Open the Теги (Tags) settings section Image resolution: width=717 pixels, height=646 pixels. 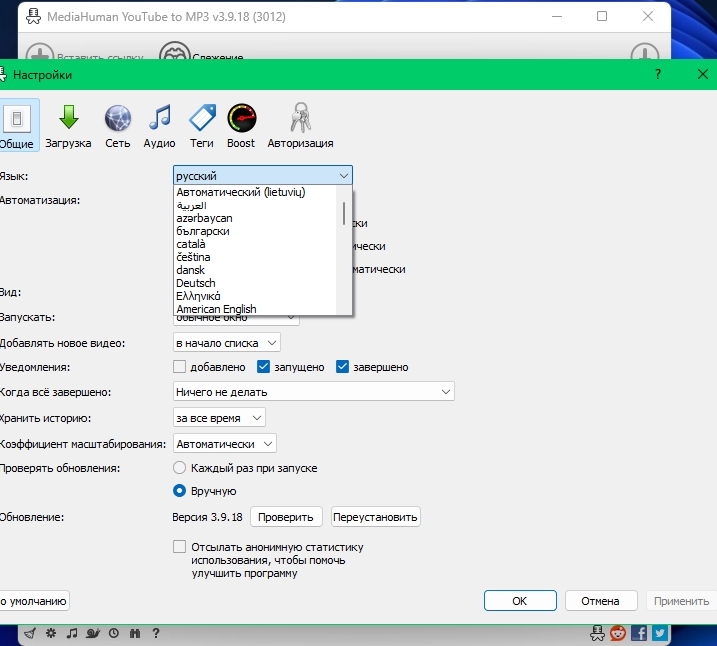tap(202, 125)
